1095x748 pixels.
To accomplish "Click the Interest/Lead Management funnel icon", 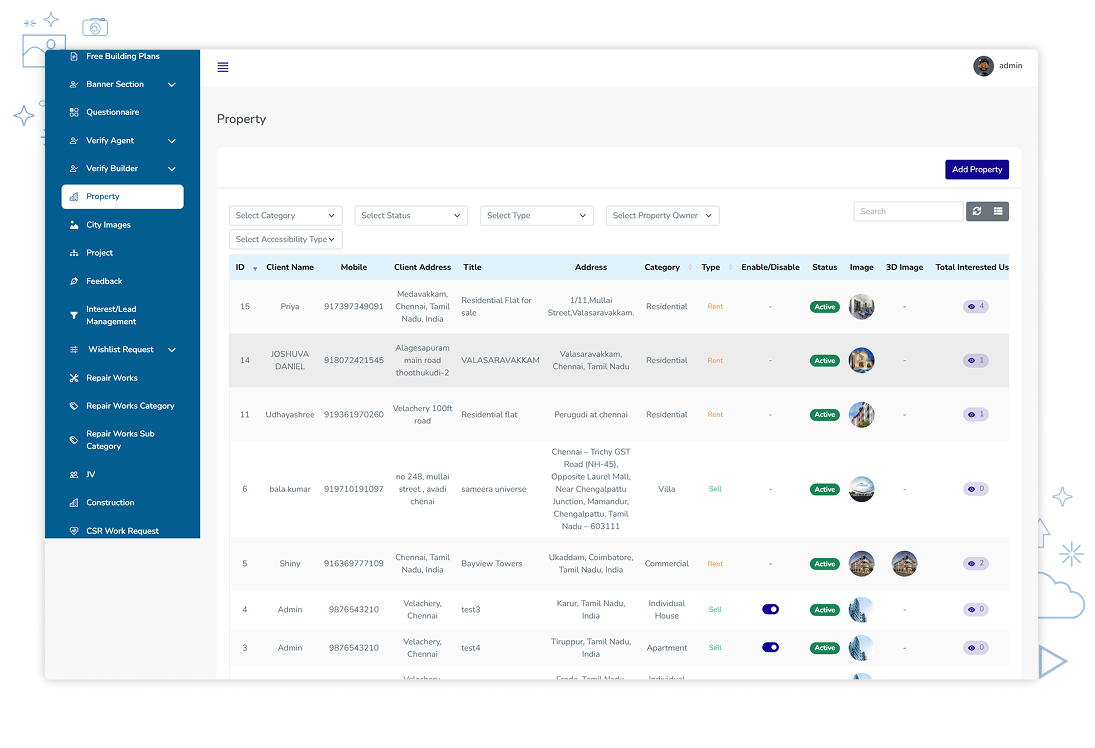I will pyautogui.click(x=74, y=316).
